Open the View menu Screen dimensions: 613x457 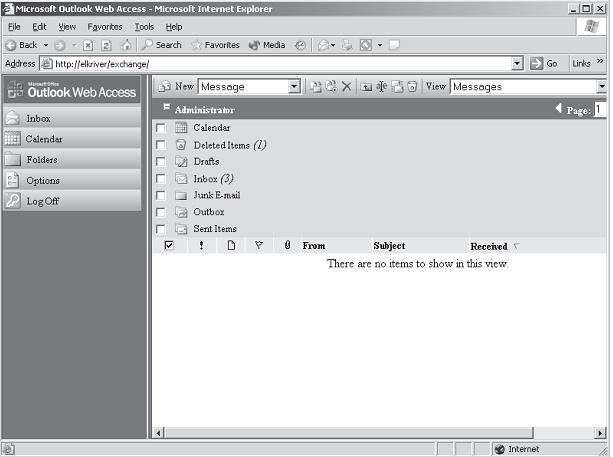tap(67, 27)
